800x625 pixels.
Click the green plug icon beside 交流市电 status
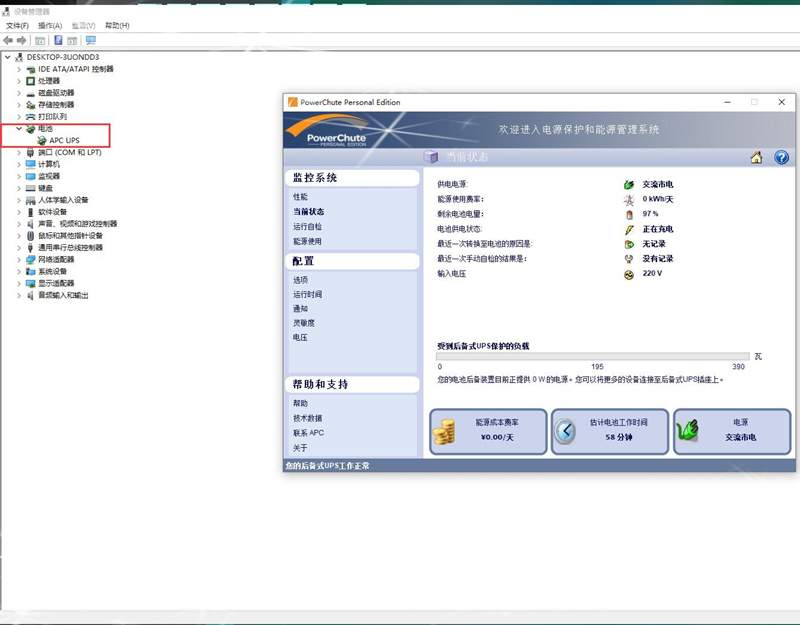[629, 185]
